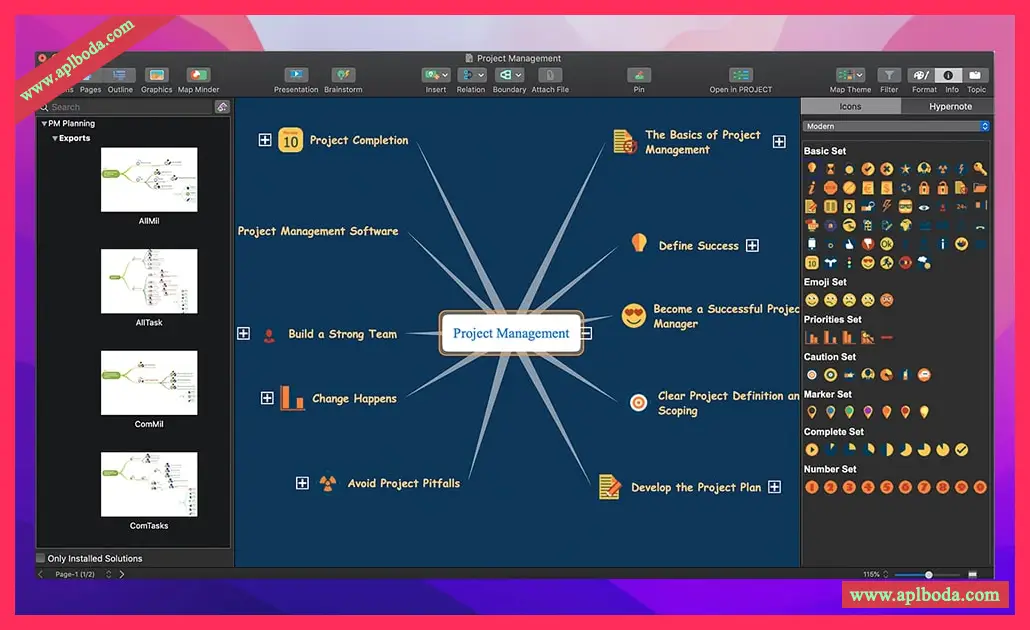Image resolution: width=1030 pixels, height=630 pixels.
Task: Adjust the zoom slider handle
Action: point(928,575)
